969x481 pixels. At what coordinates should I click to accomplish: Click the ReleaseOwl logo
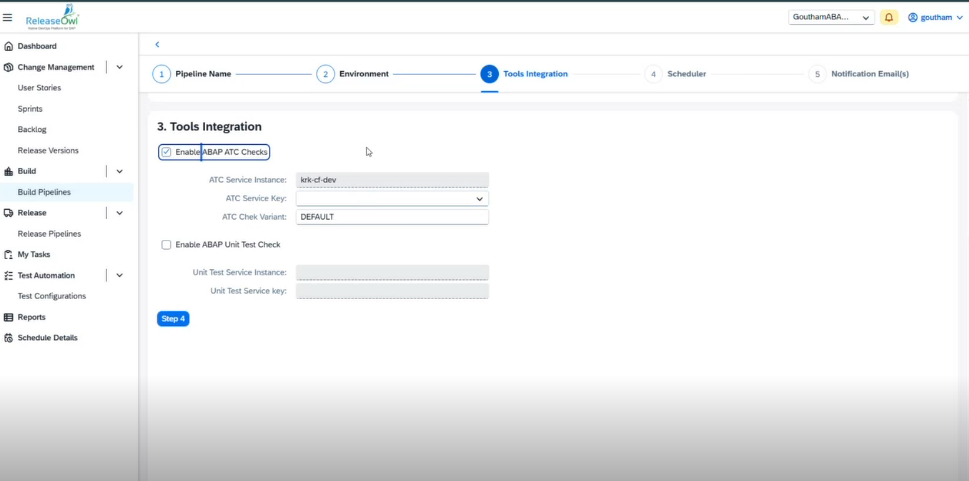pyautogui.click(x=52, y=17)
